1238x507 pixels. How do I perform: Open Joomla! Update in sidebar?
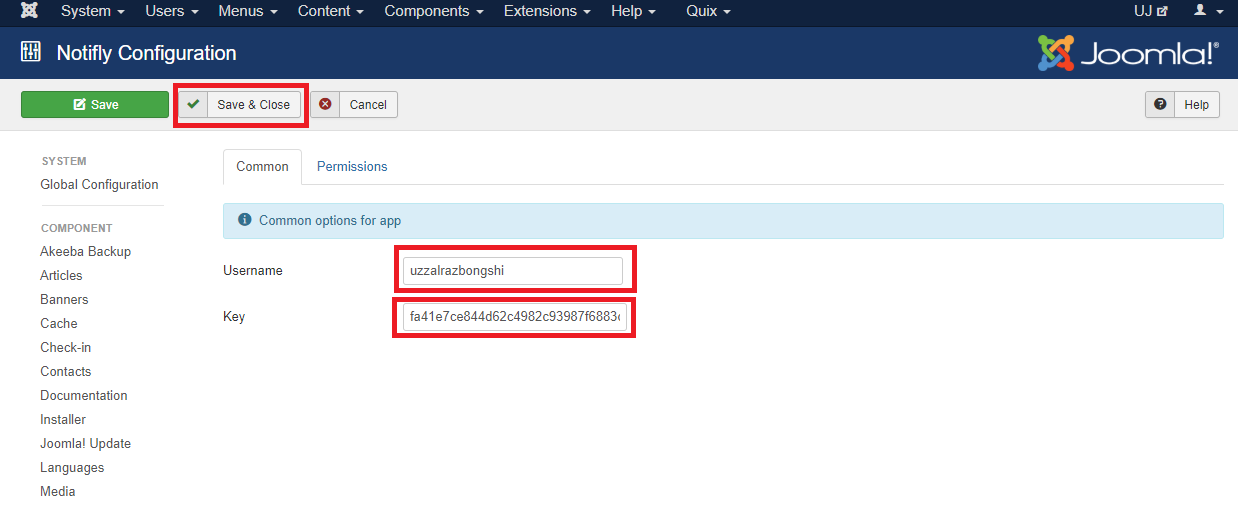(85, 444)
